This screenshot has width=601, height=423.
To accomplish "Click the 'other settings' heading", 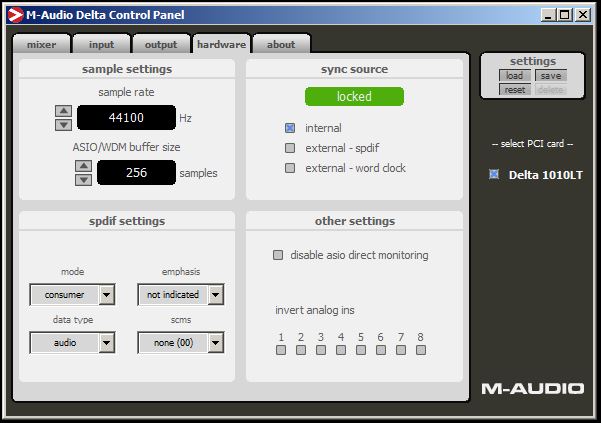I will click(x=355, y=221).
